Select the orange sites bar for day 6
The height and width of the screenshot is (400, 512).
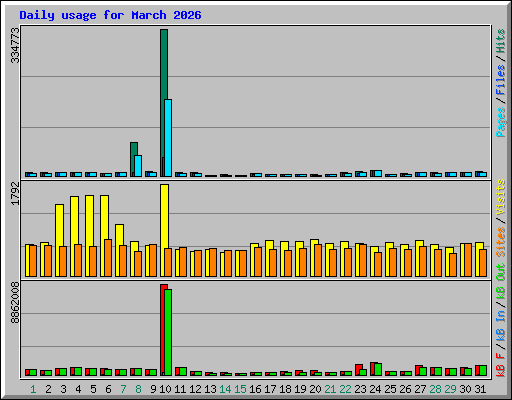tap(108, 258)
